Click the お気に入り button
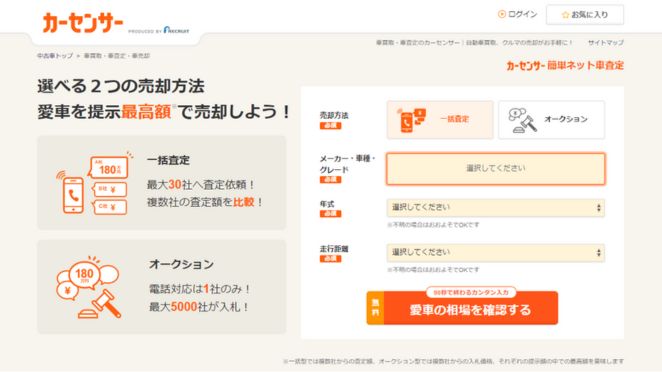This screenshot has width=662, height=372. 585,15
